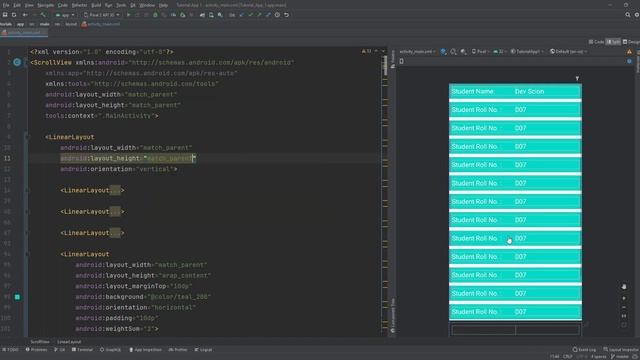Click the orange warning icon in design panel
Viewport: 640px width, 360px height.
click(629, 52)
